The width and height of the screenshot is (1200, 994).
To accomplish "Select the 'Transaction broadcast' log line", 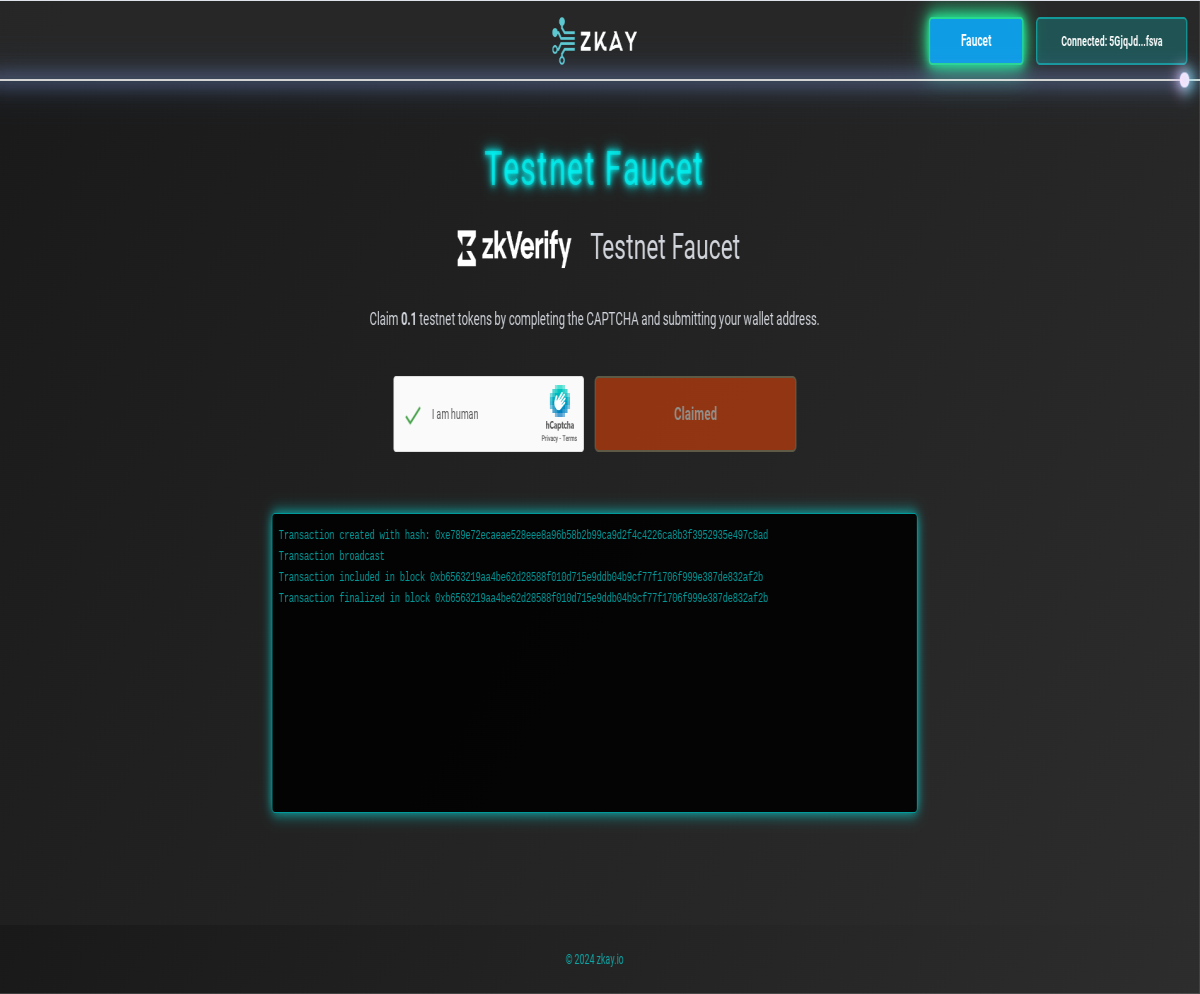I will (x=331, y=556).
